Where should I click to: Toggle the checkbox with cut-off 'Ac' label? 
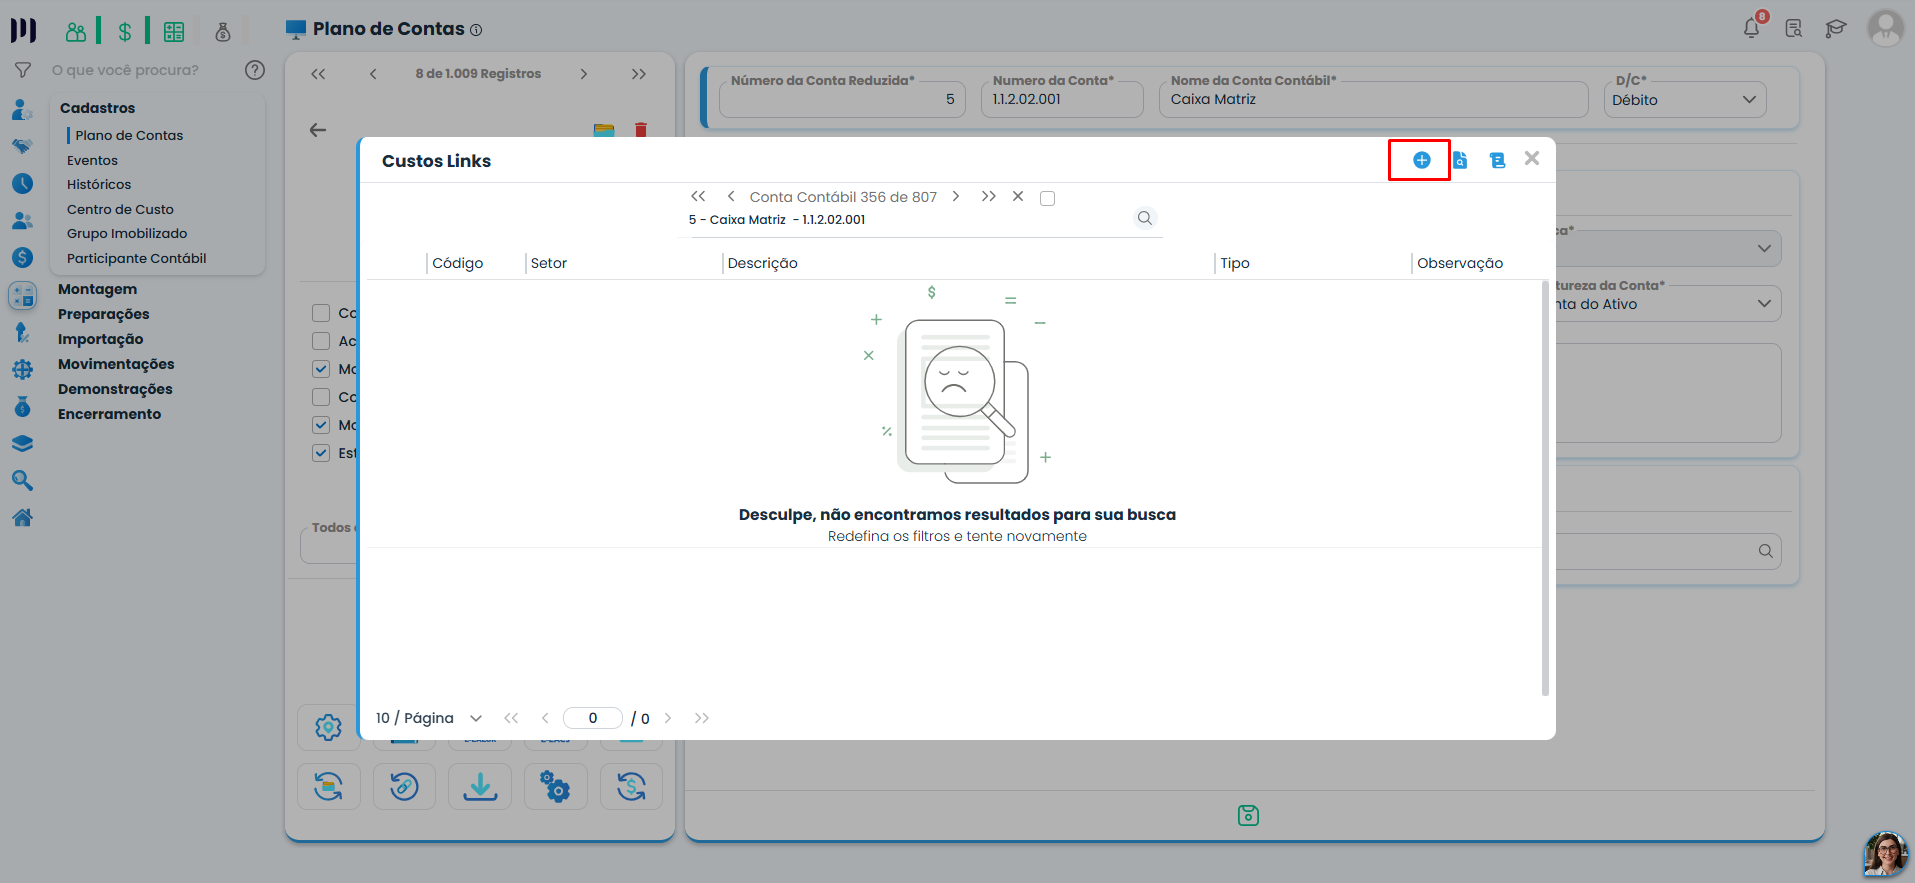(321, 341)
